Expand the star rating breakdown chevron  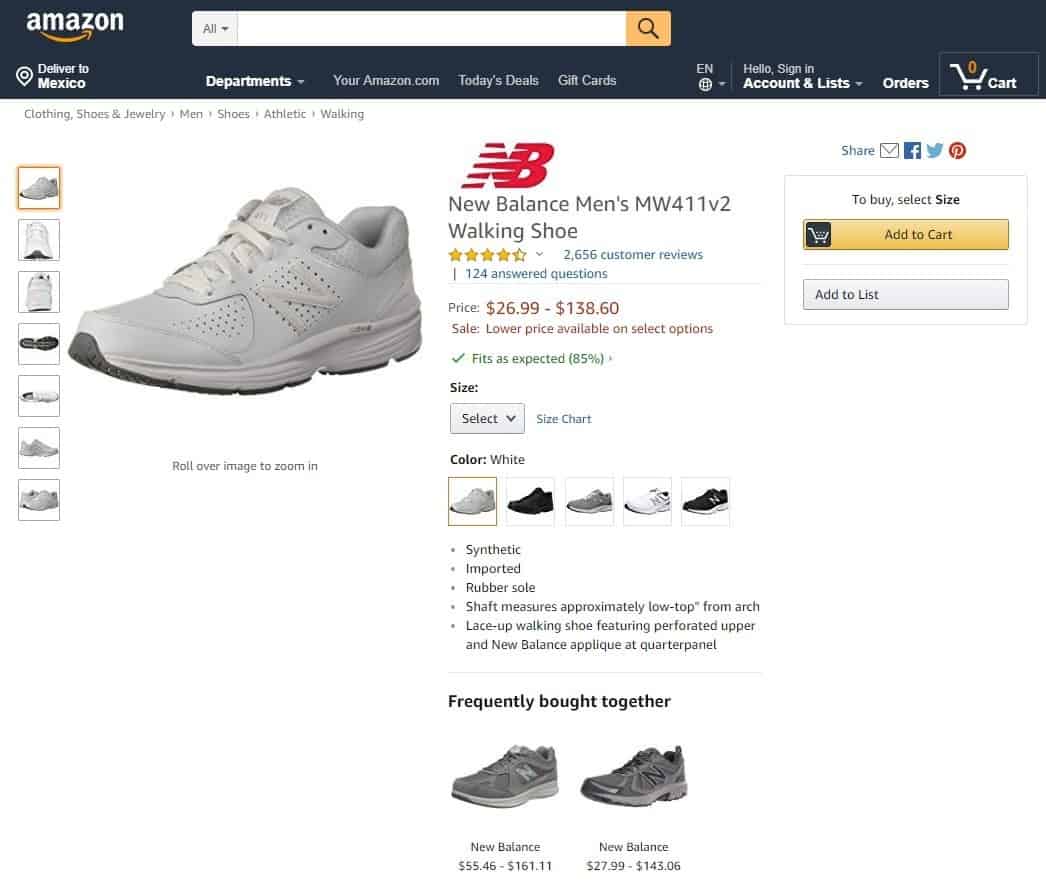tap(539, 254)
